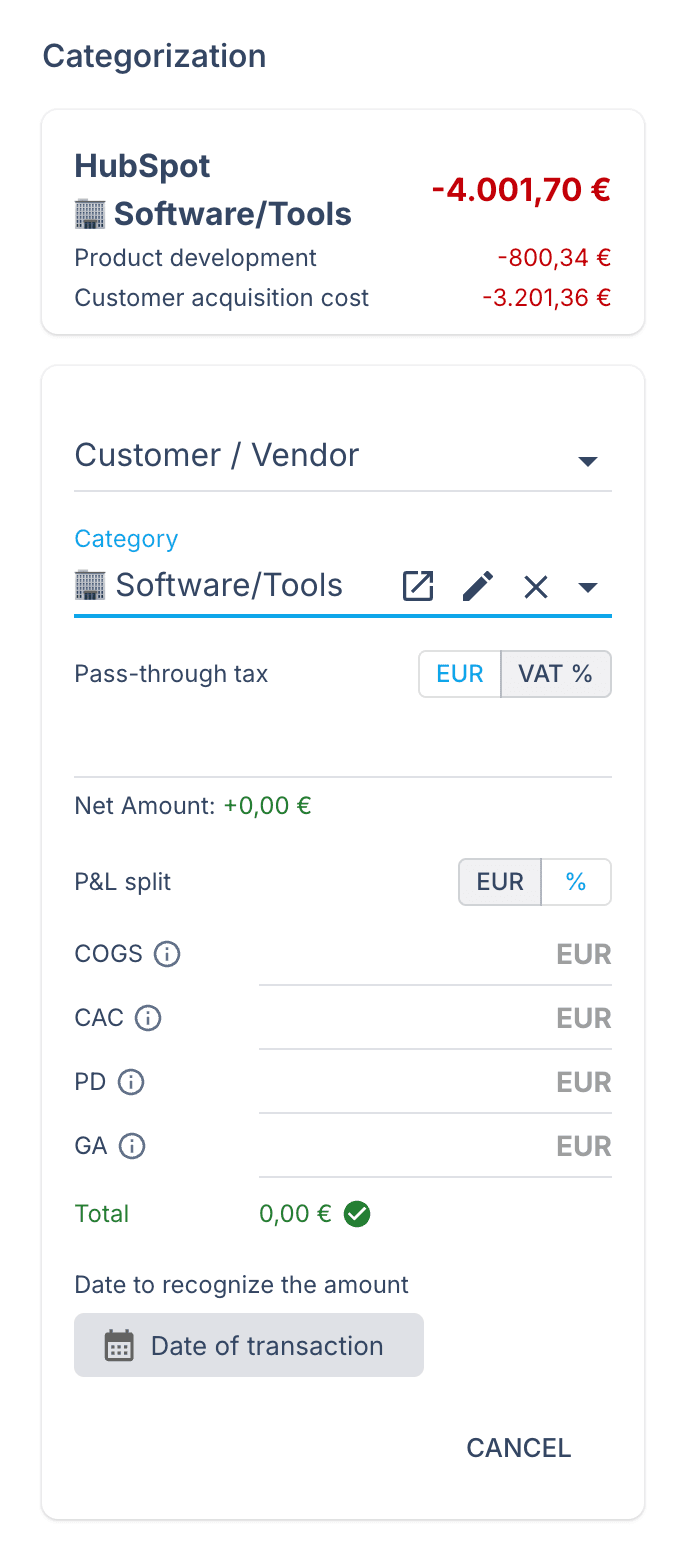
Task: Show info tooltip for COGS
Action: 167,955
